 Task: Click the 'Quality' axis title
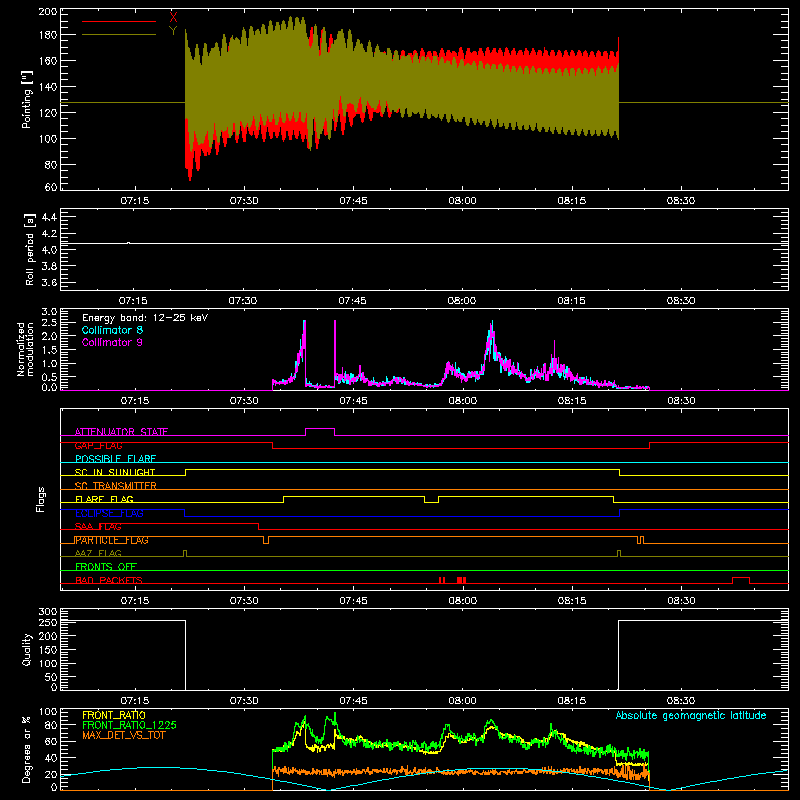click(x=27, y=649)
